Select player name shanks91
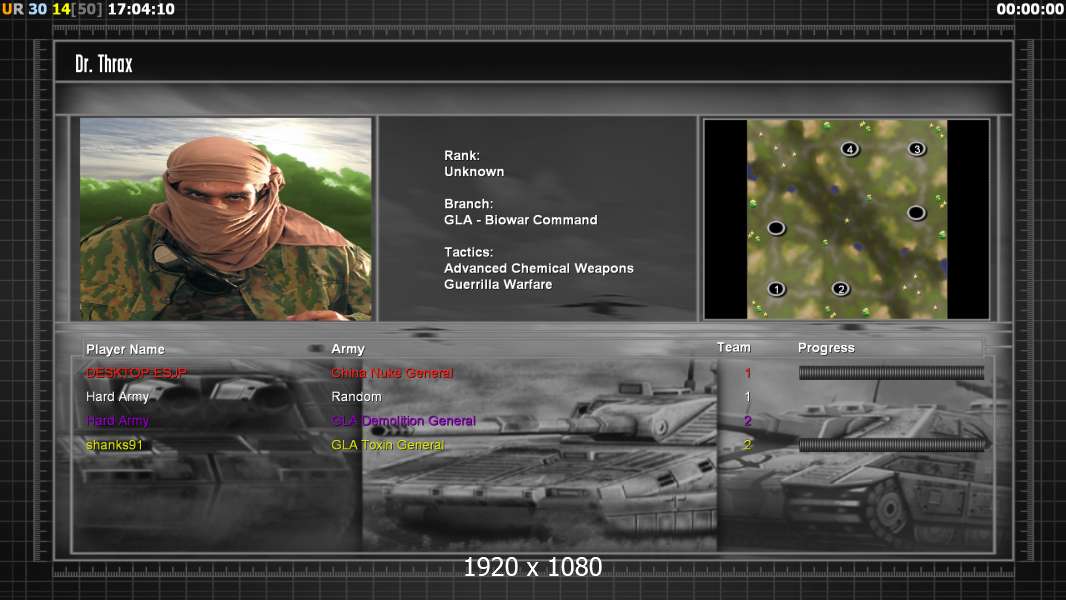Viewport: 1066px width, 600px height. [x=114, y=445]
